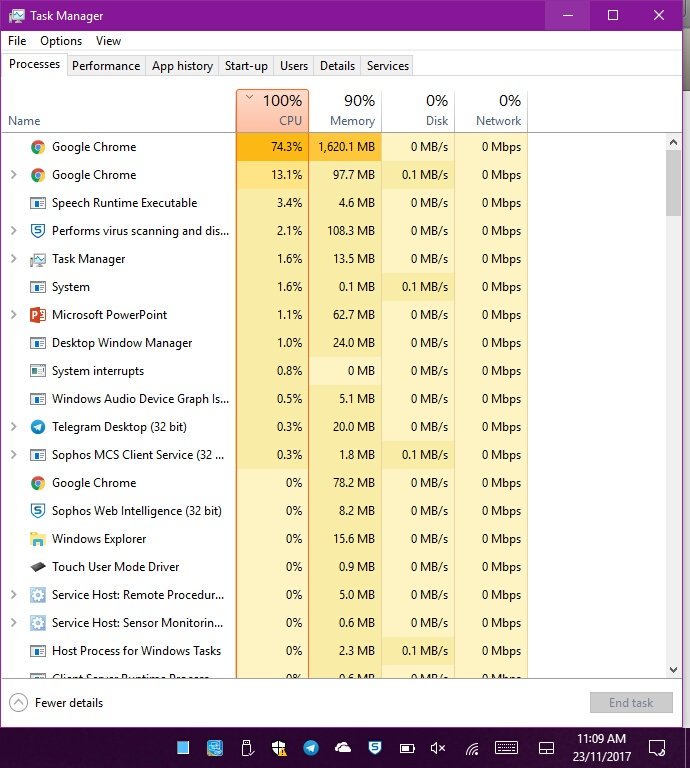
Task: Select the Windows Explorer process name
Action: click(99, 539)
